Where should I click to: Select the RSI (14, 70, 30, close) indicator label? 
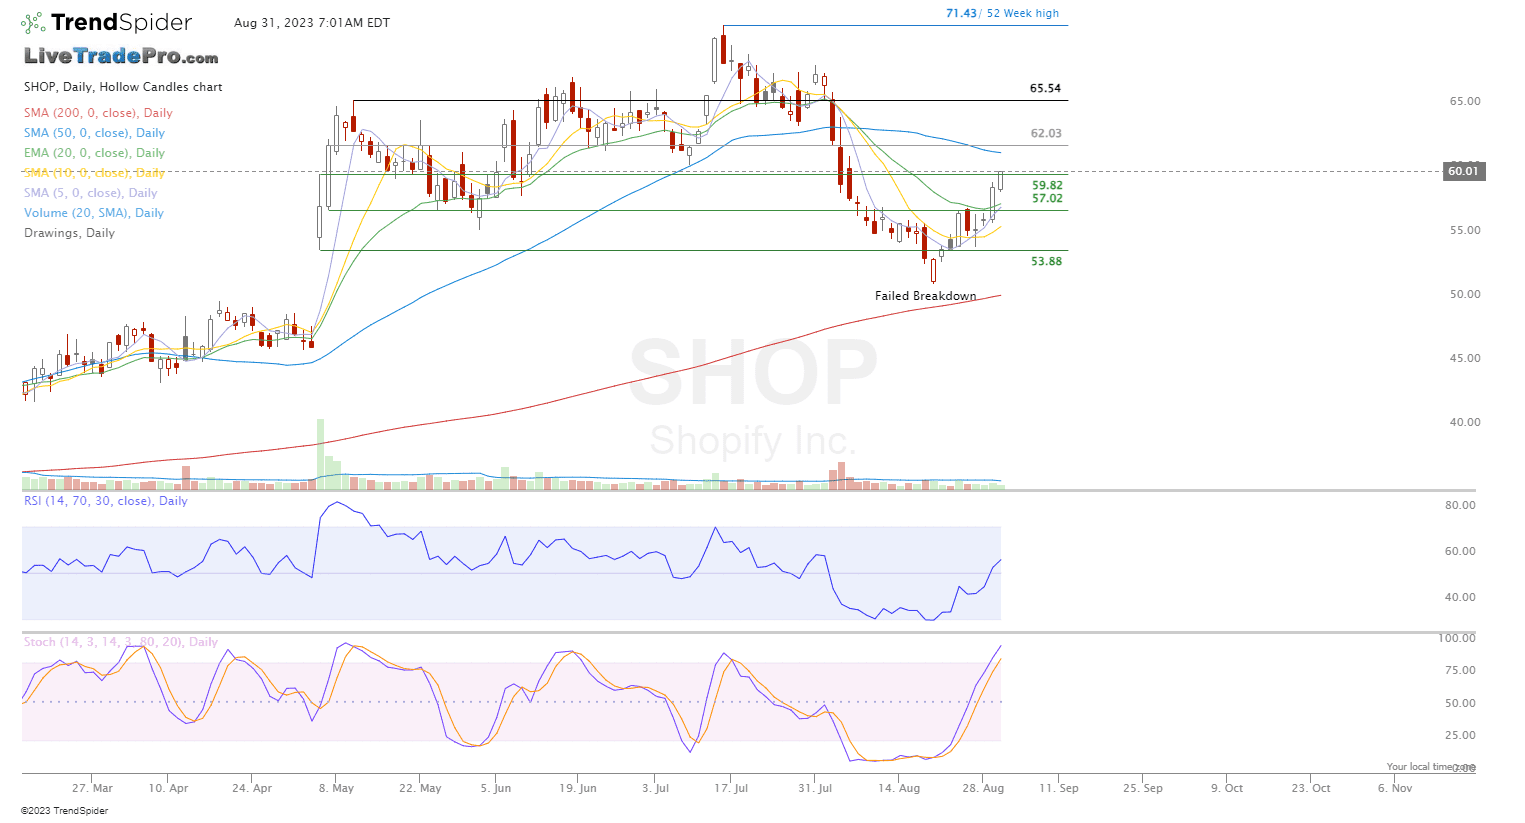(106, 501)
